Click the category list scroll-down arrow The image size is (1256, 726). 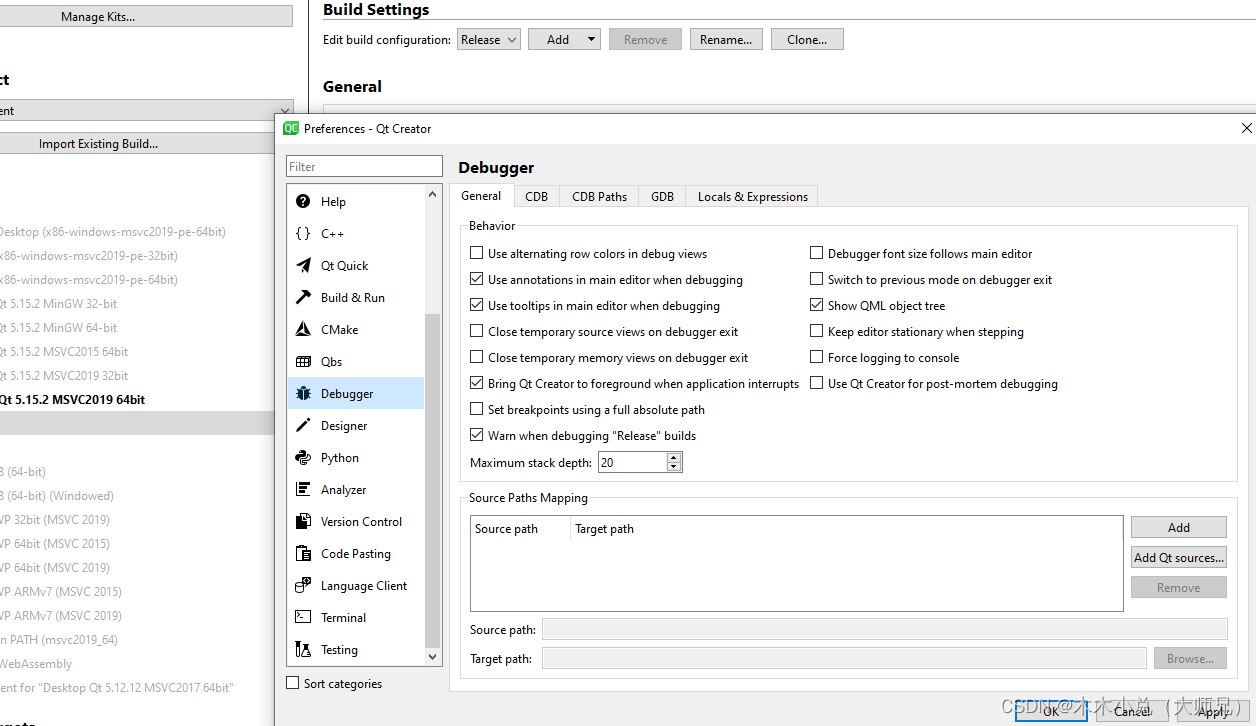tap(433, 657)
